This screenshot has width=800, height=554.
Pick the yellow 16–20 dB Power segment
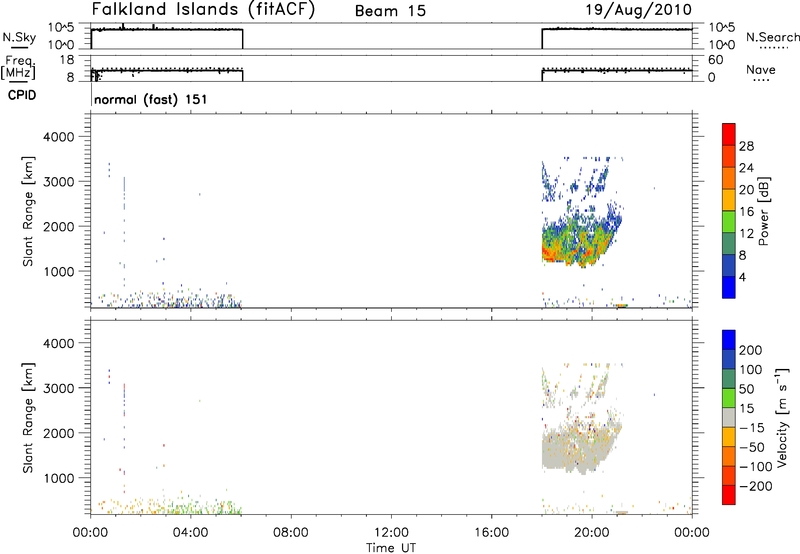(x=729, y=199)
